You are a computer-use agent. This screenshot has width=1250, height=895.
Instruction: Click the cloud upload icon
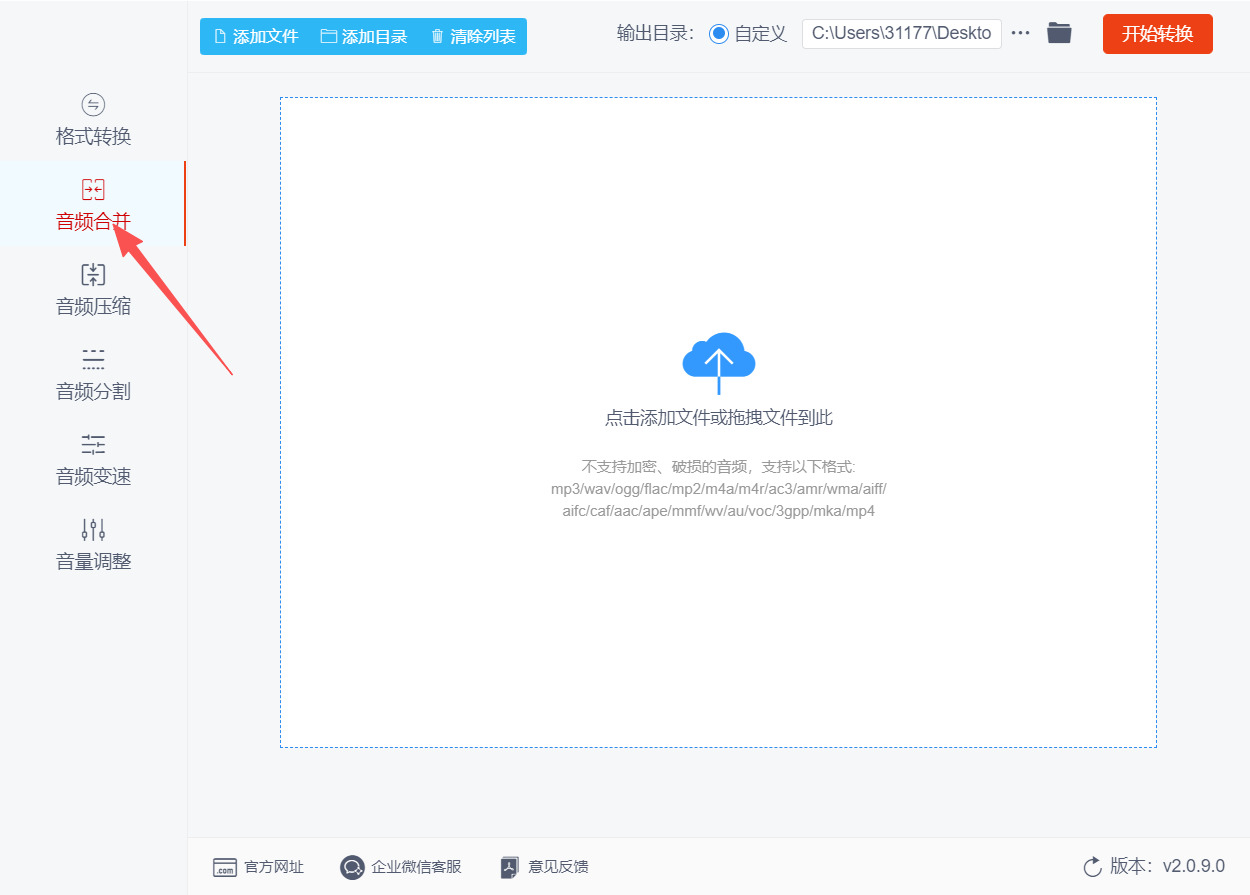tap(718, 363)
